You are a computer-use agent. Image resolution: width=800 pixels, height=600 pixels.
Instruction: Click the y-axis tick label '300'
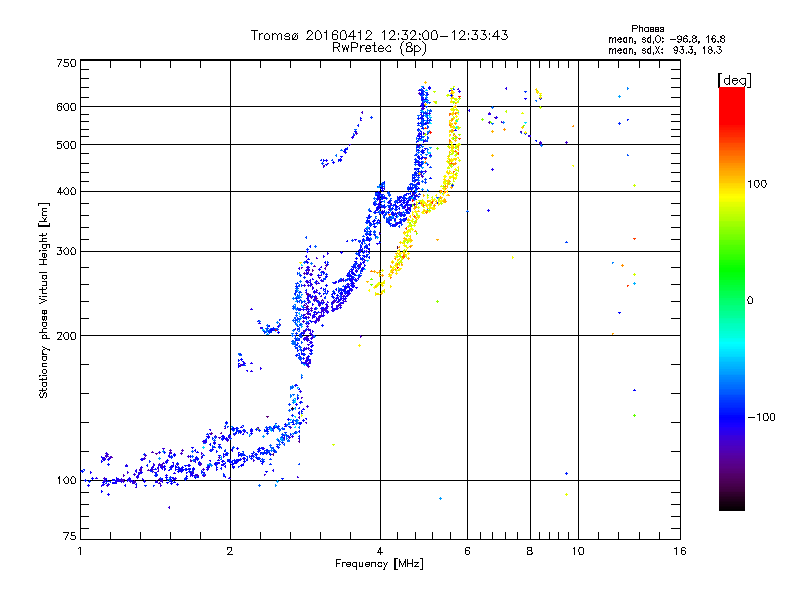[66, 252]
